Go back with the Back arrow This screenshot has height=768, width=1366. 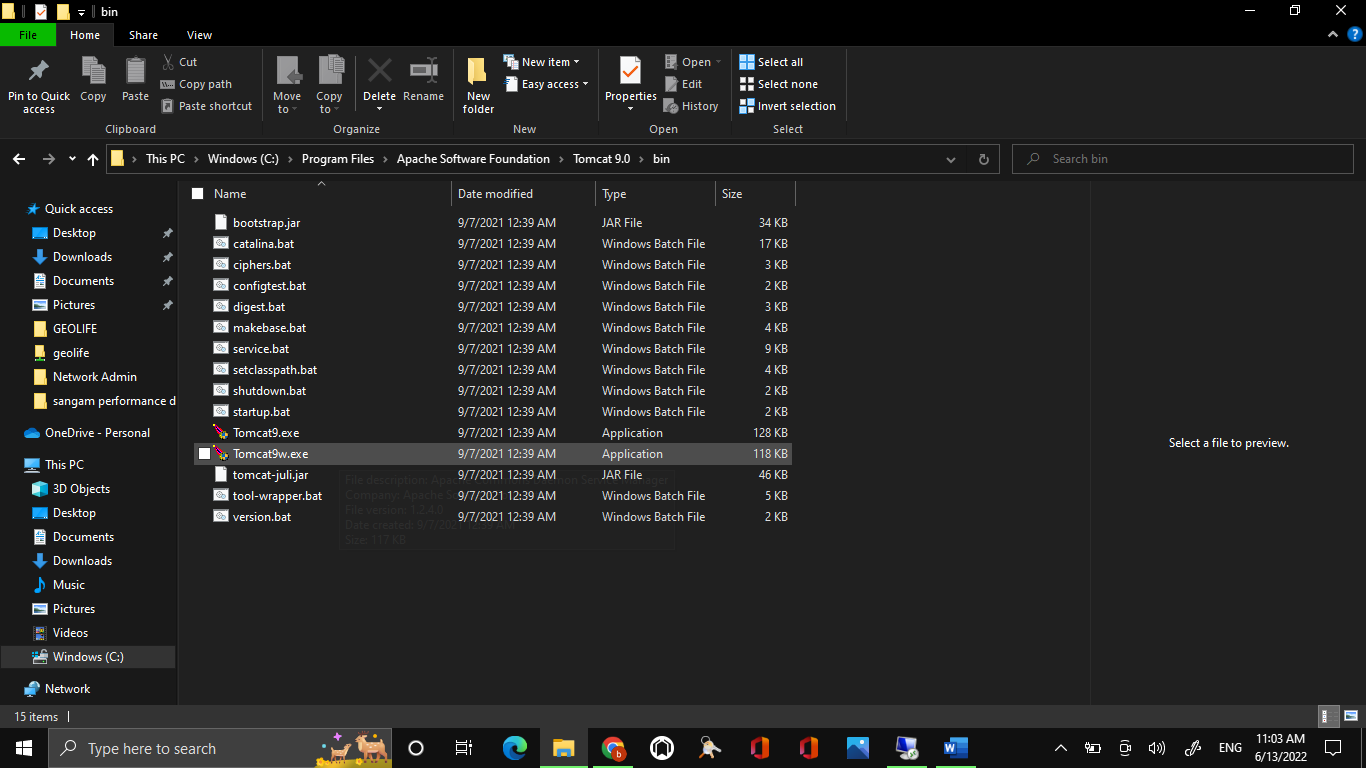coord(19,159)
